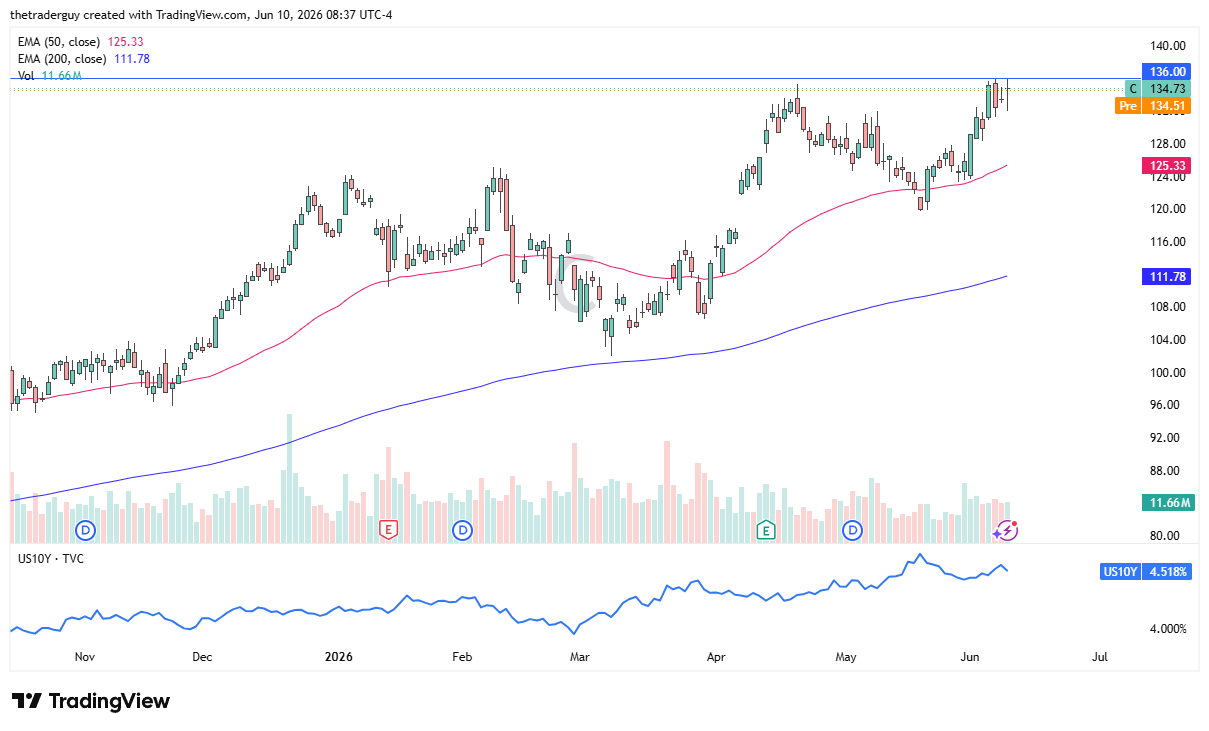The width and height of the screenshot is (1209, 731).
Task: Click the 108.00 price axis value
Action: 1167,307
